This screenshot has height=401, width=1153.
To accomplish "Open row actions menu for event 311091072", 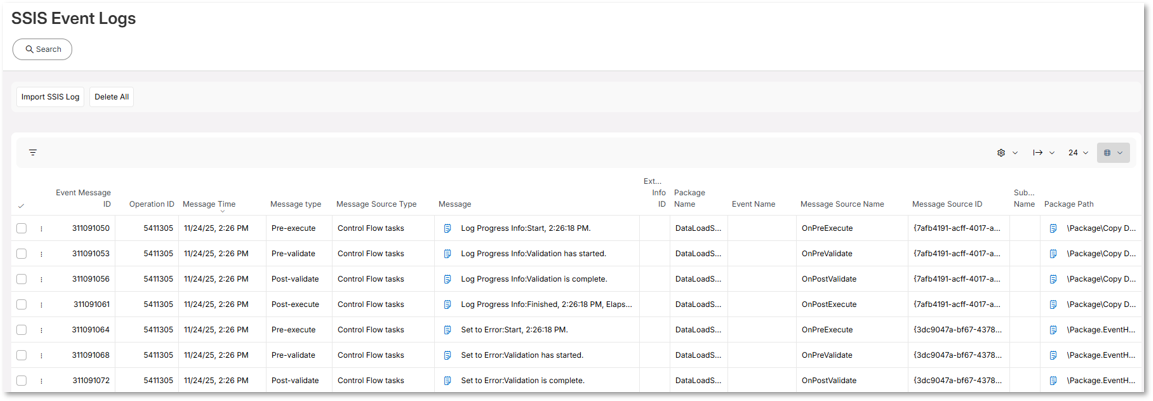I will point(41,381).
